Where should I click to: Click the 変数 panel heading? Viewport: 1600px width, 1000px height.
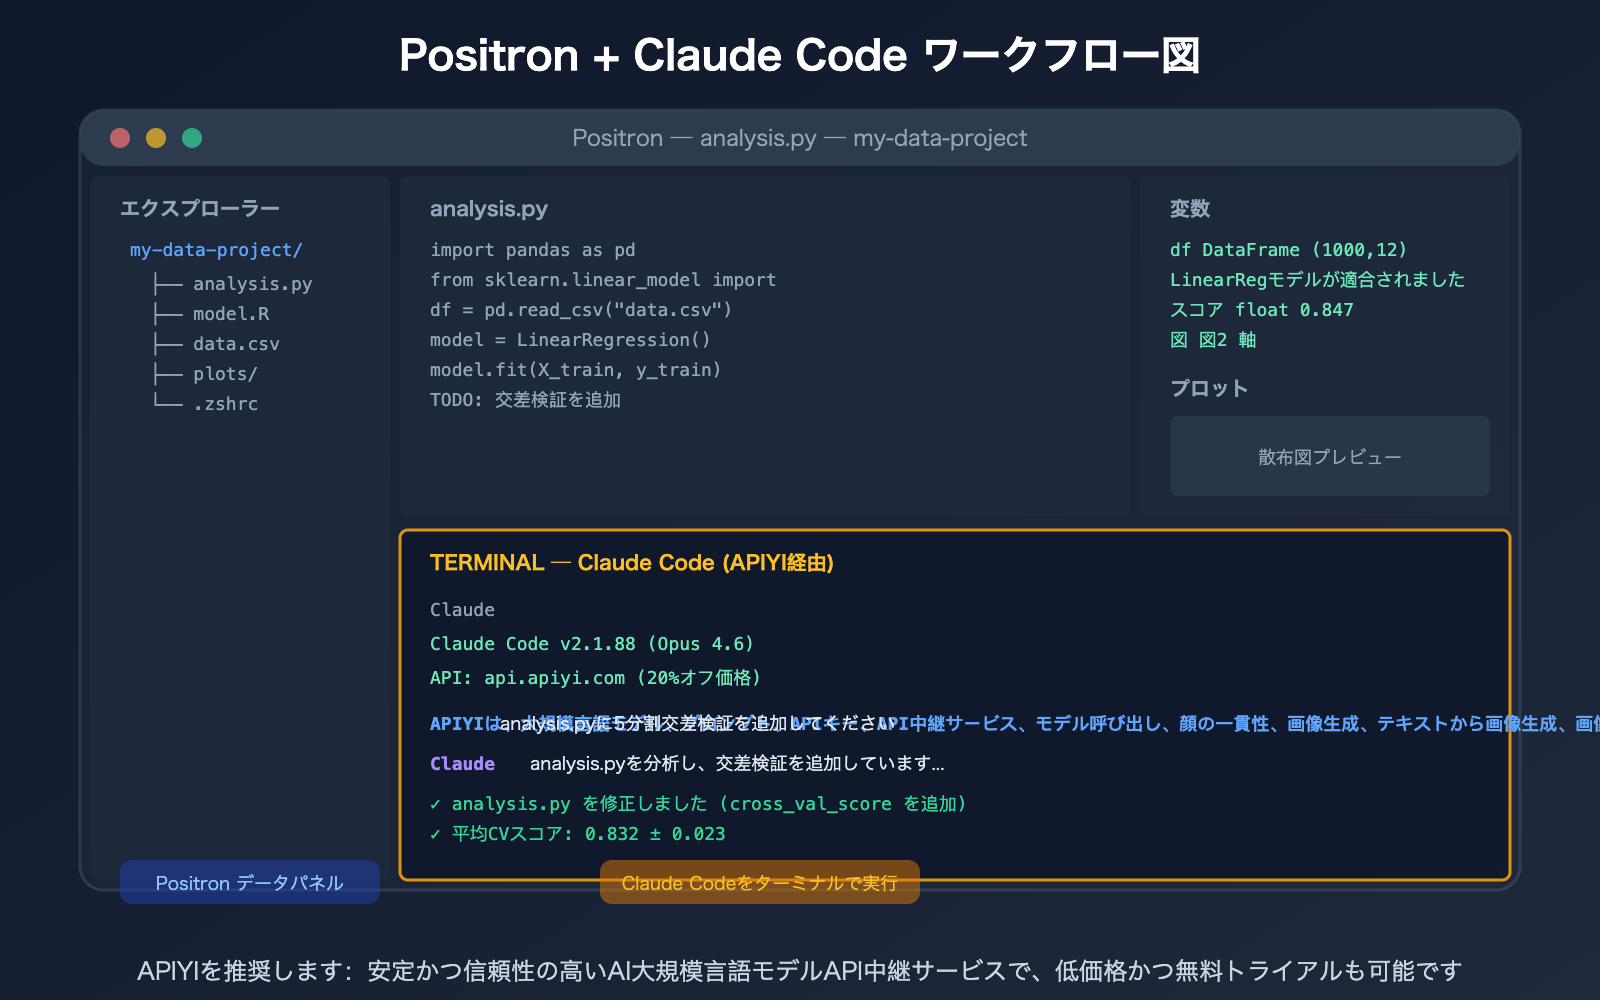click(1191, 209)
